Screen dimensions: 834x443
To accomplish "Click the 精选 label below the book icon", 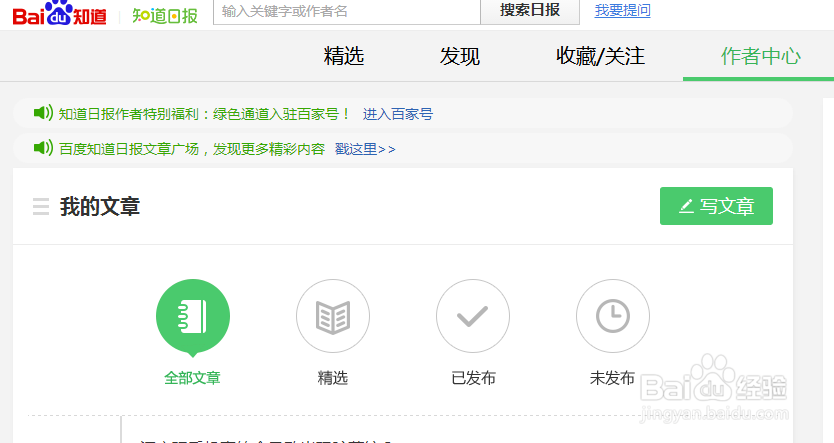I will tap(333, 378).
